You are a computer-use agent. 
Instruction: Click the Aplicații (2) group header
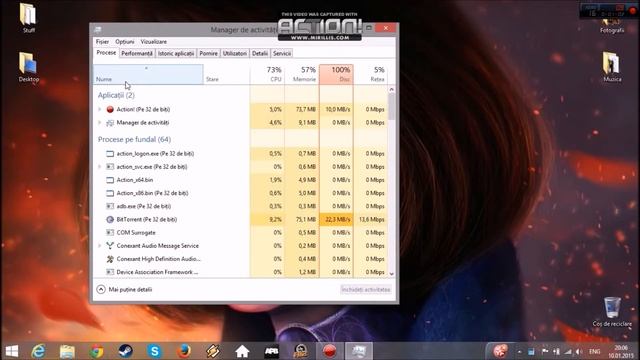[116, 95]
